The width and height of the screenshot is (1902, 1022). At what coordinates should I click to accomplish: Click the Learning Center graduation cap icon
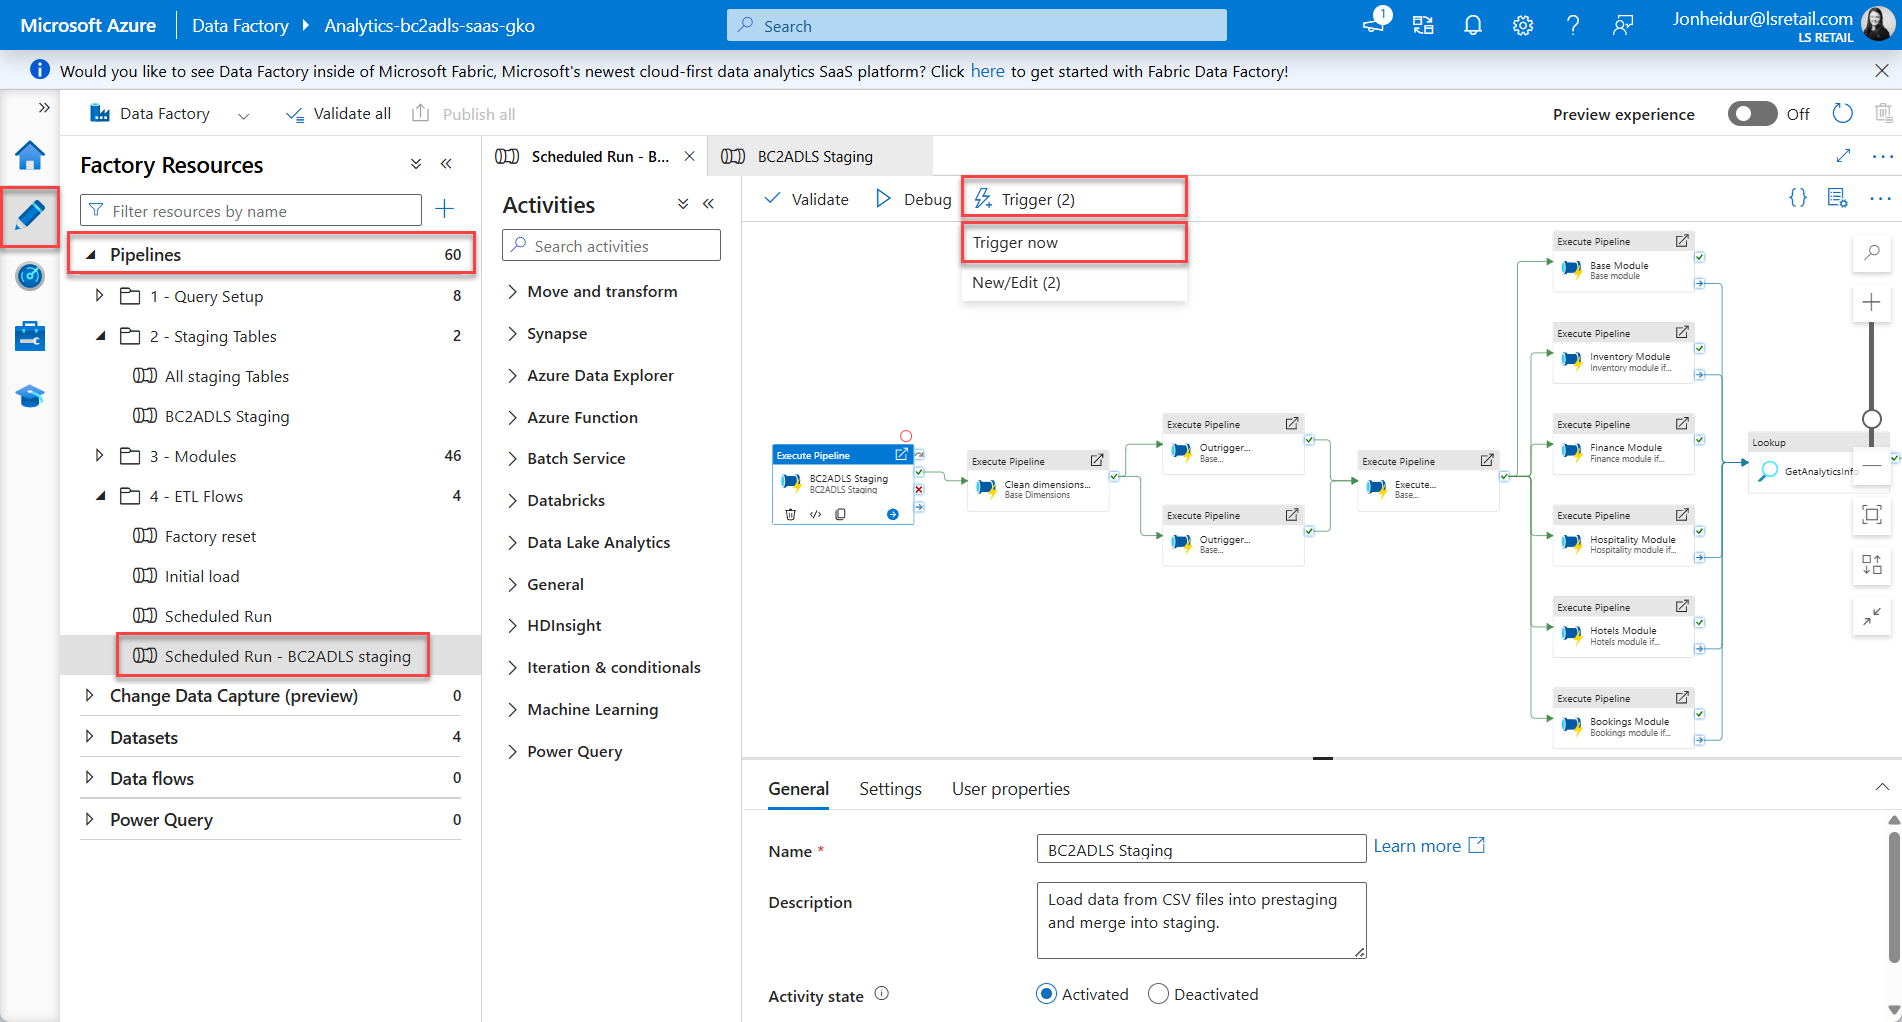pos(30,396)
